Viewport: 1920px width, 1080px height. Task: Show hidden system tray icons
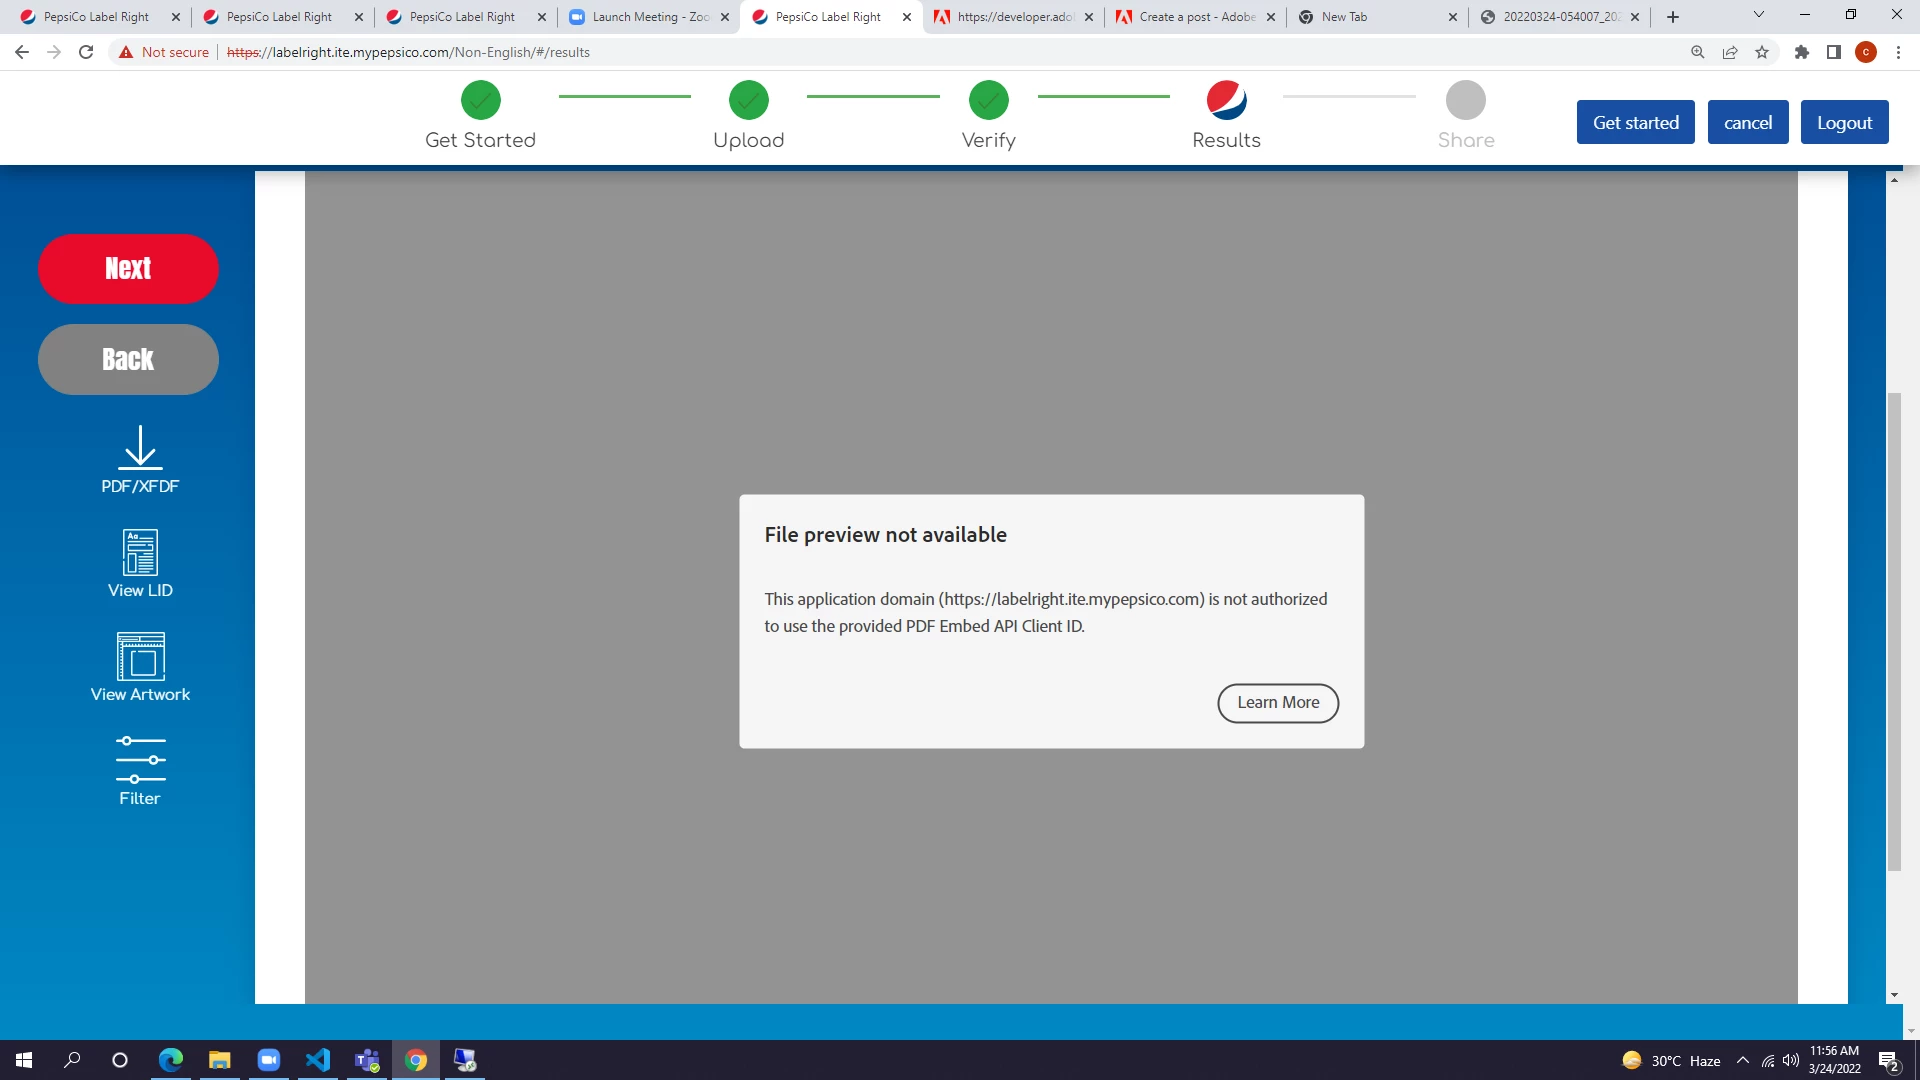click(x=1743, y=1060)
